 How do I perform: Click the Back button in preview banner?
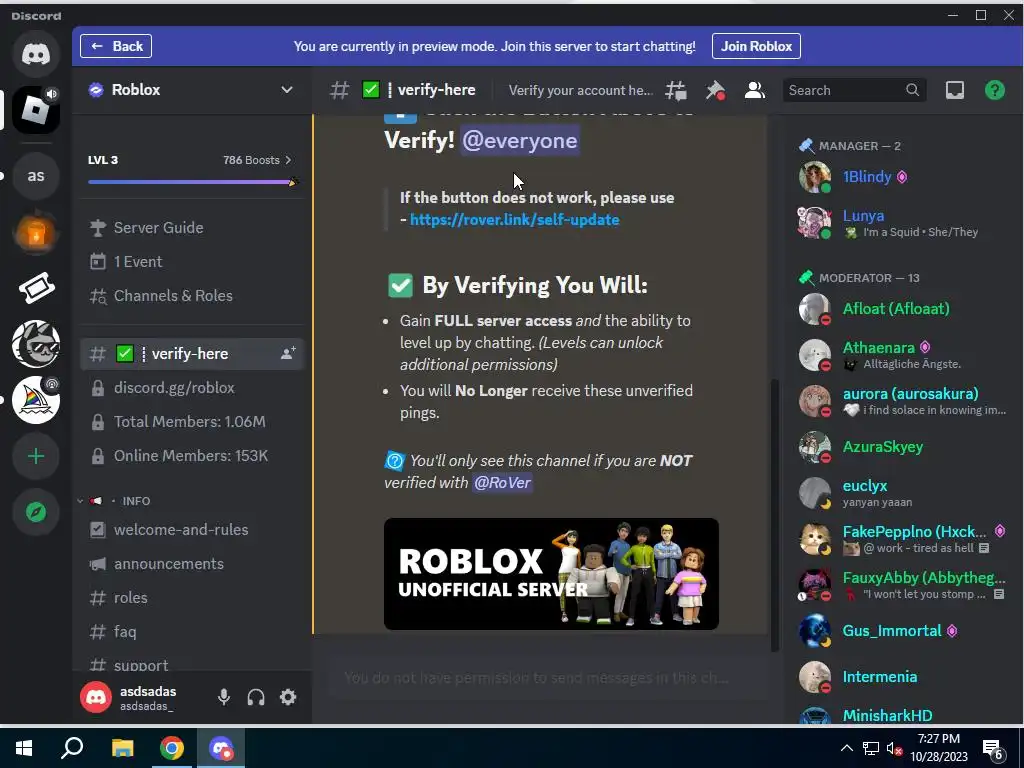click(116, 46)
